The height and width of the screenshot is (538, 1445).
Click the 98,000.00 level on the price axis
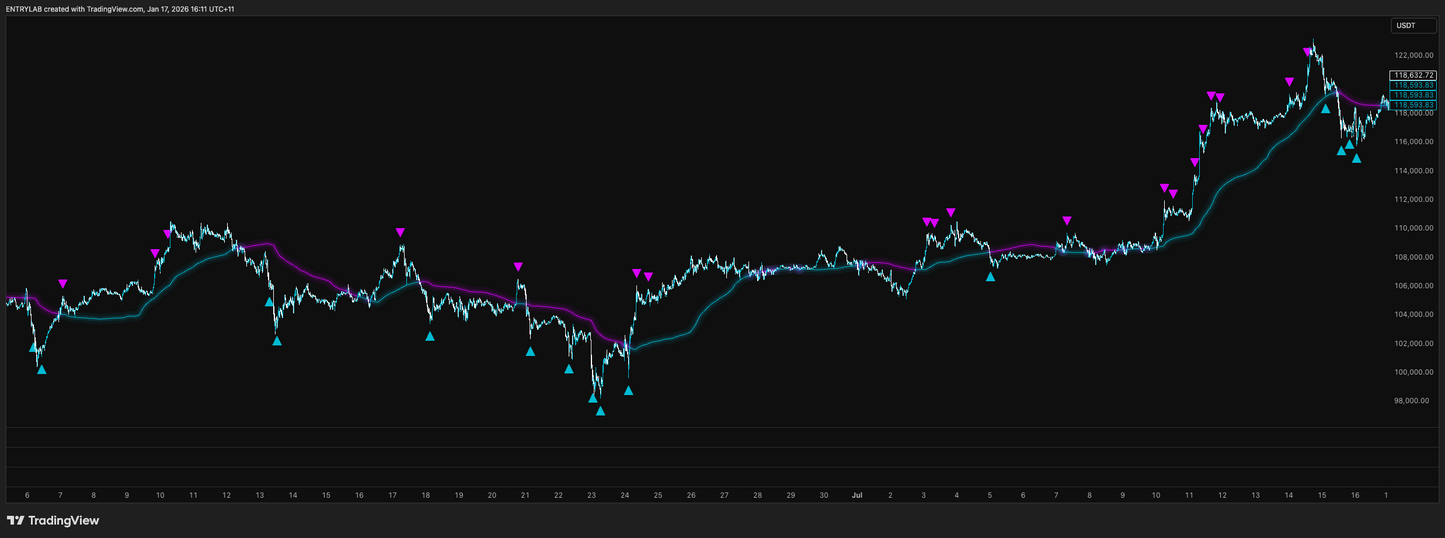coord(1410,401)
